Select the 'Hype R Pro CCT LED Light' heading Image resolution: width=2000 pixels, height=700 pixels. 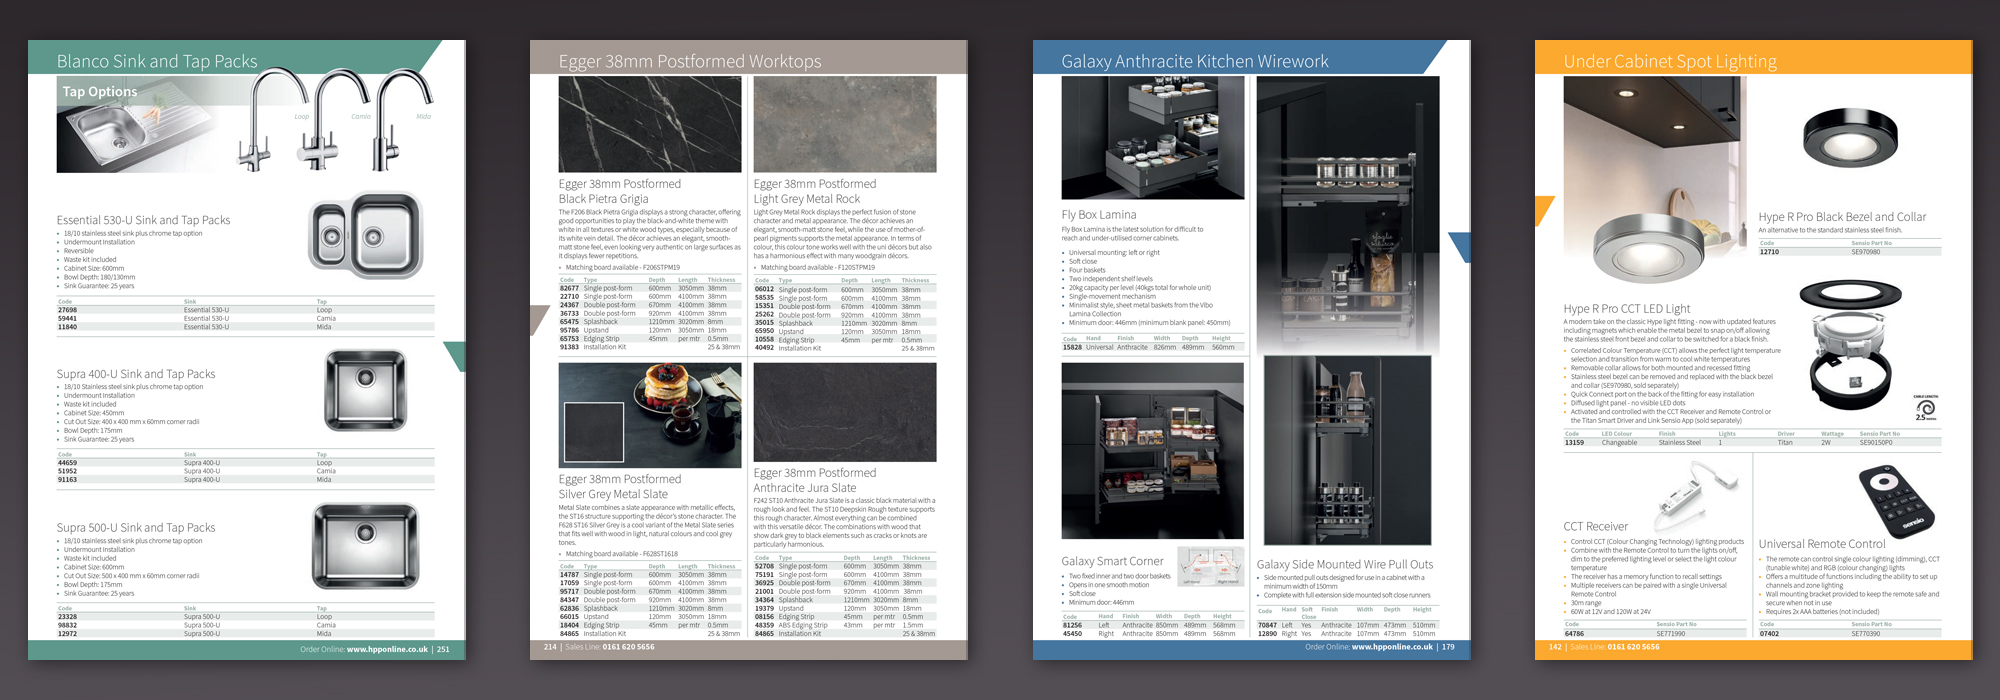click(x=1627, y=309)
